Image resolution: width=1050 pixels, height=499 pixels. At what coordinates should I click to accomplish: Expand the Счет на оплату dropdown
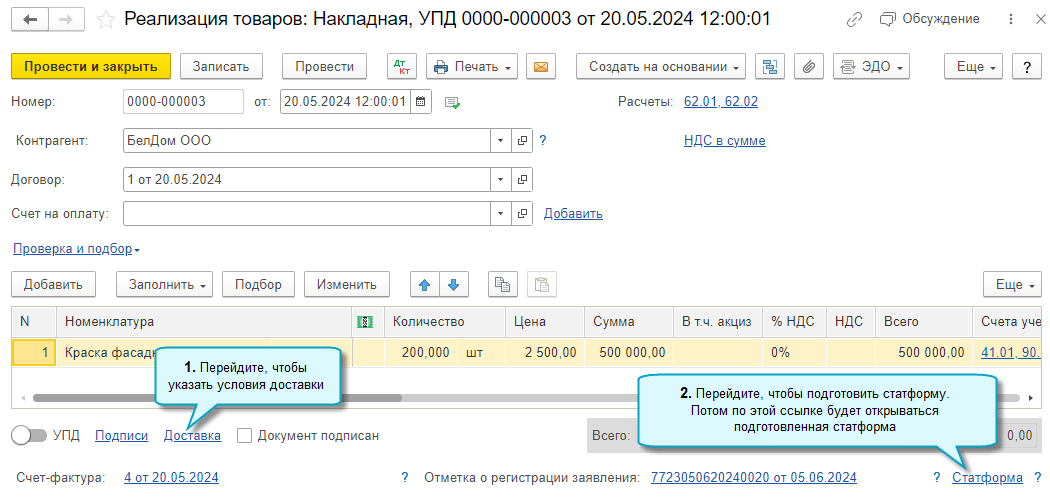501,214
